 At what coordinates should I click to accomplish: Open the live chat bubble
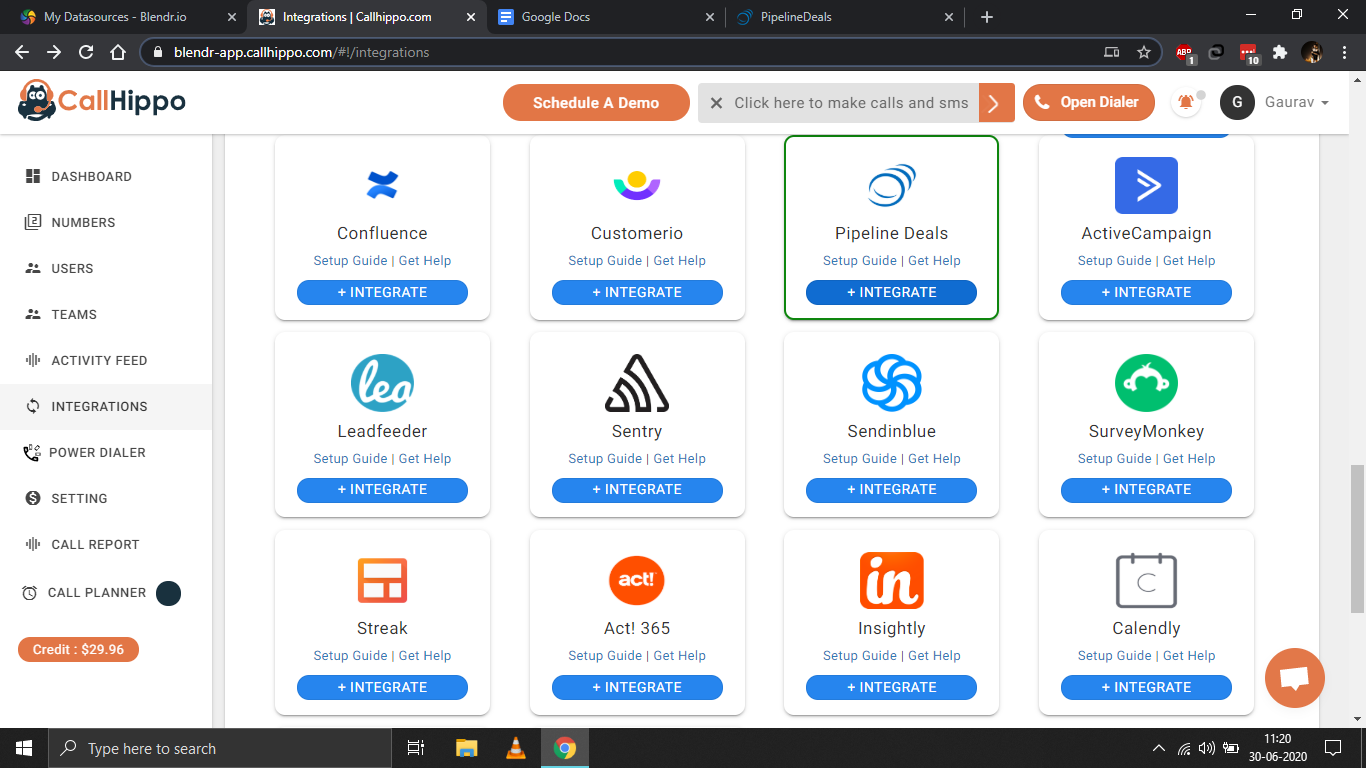(1294, 678)
